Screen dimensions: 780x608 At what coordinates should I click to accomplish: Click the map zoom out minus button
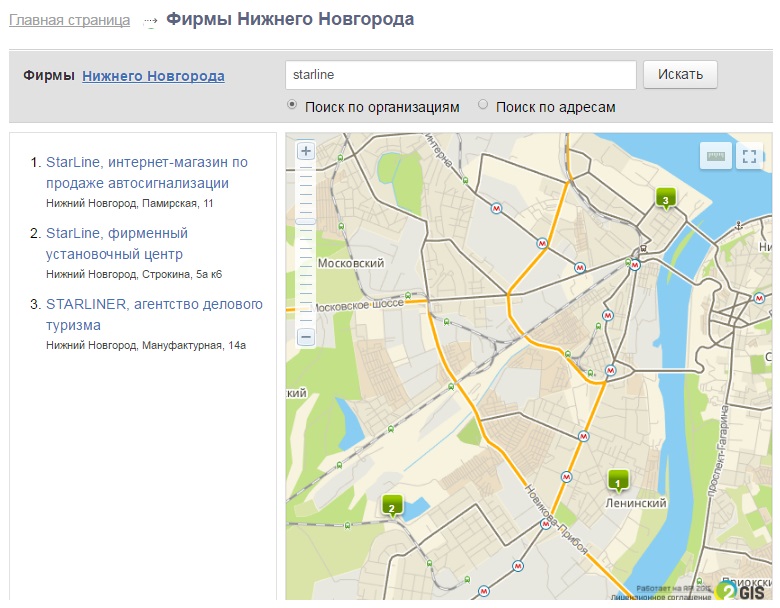coord(306,337)
